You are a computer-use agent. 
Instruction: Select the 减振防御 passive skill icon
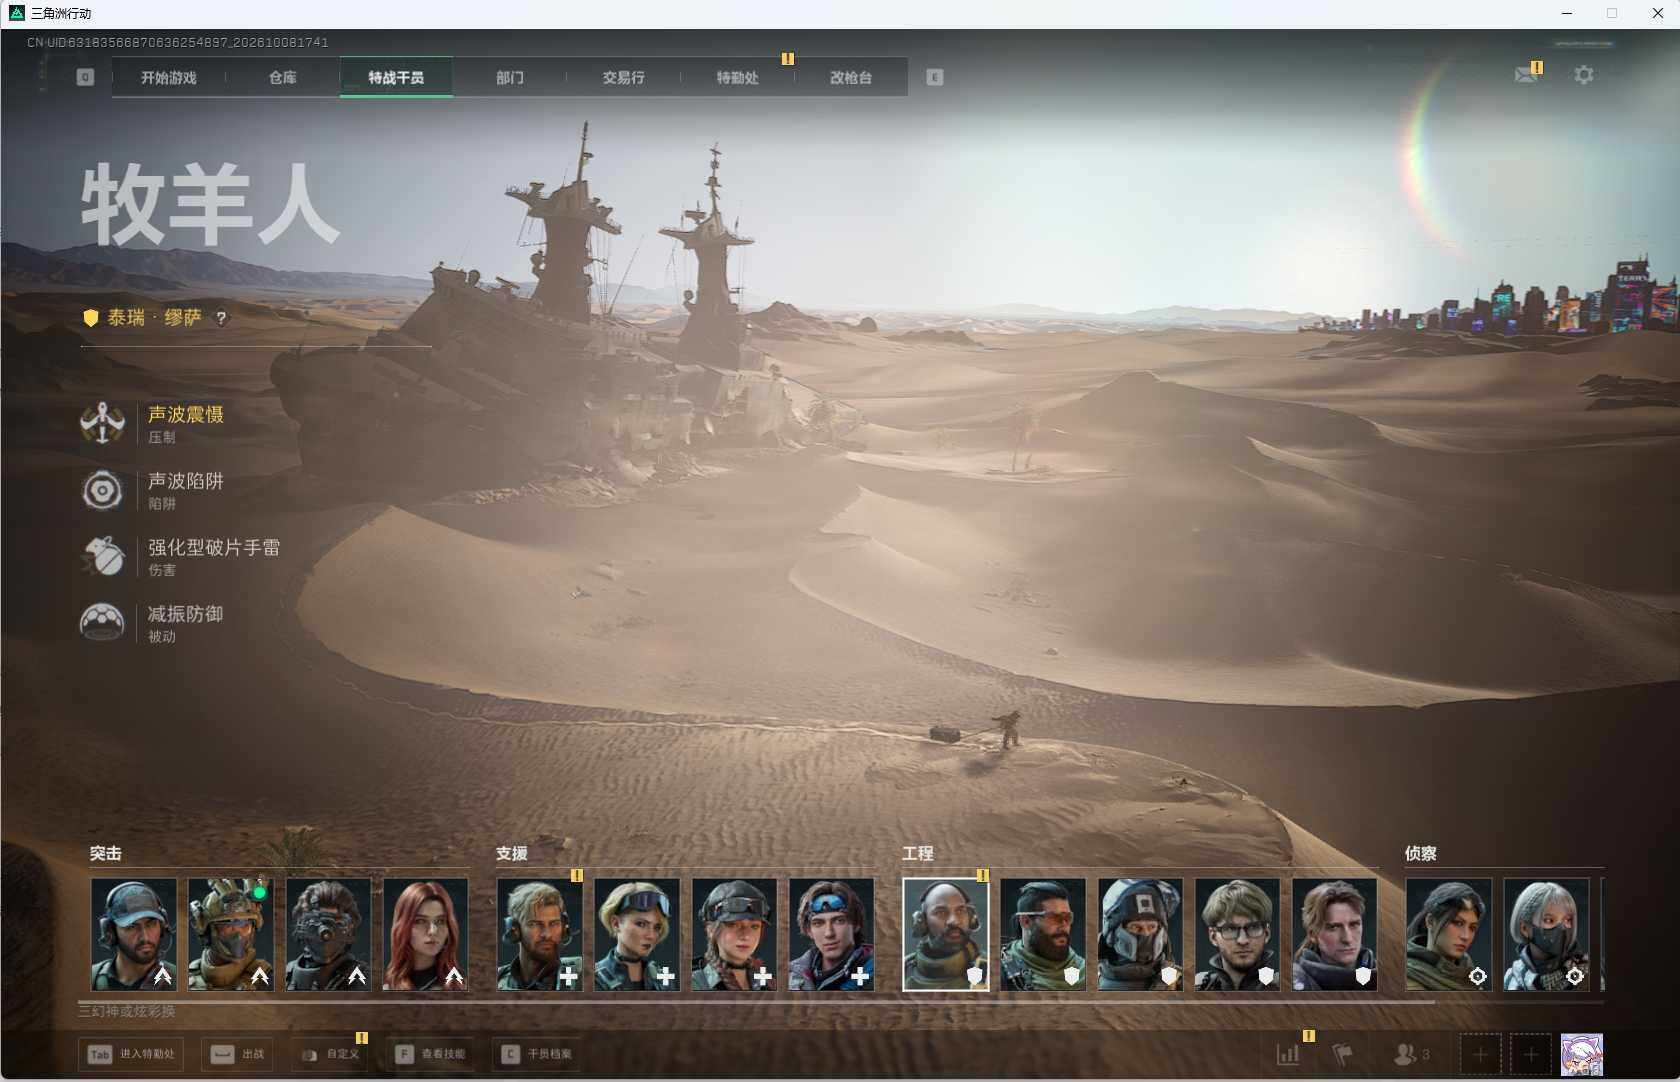click(102, 622)
